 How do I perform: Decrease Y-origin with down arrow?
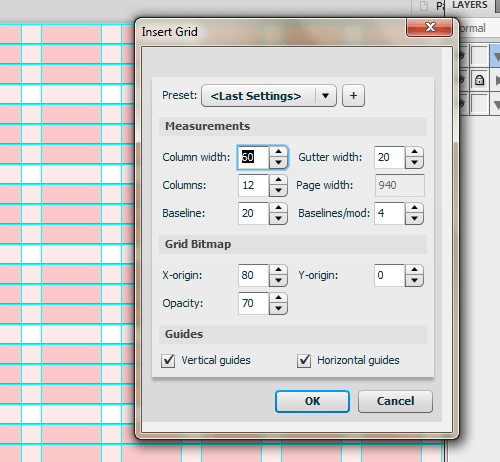[x=414, y=281]
